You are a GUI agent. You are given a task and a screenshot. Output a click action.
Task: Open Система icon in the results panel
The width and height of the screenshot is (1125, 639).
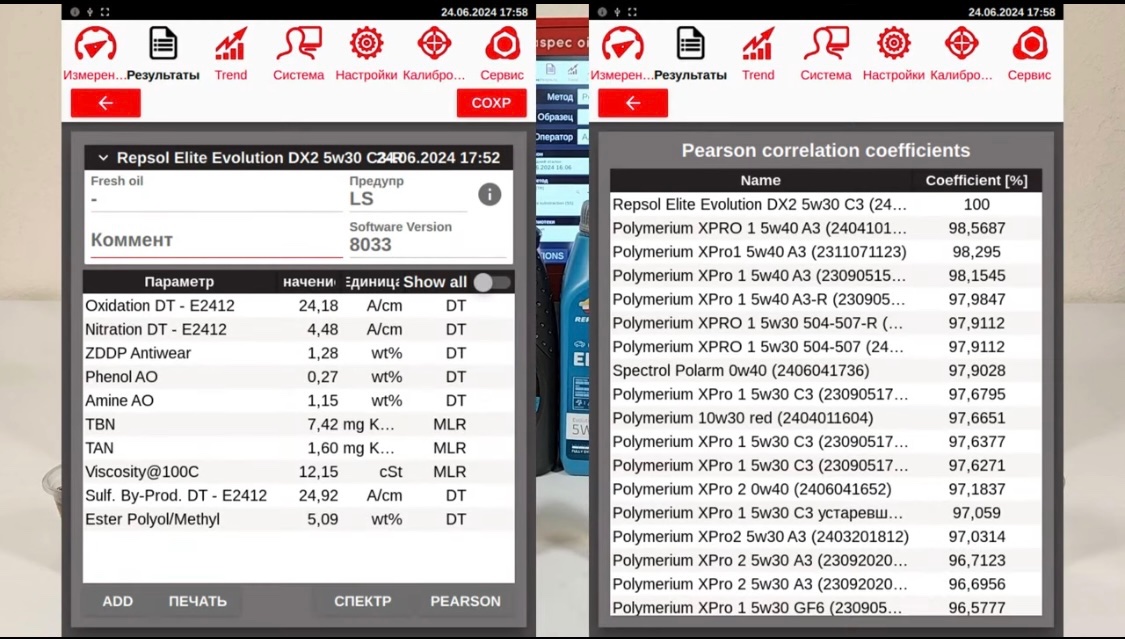[x=298, y=44]
